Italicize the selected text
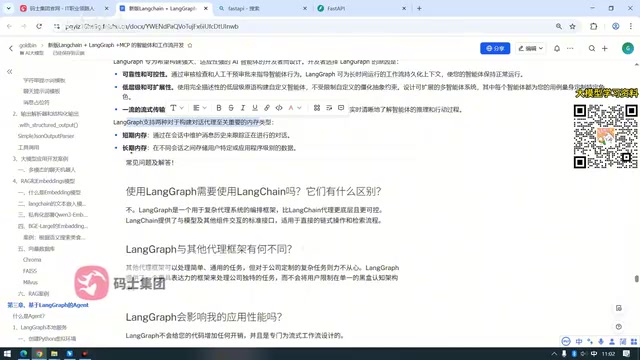640x360 pixels. click(x=243, y=108)
